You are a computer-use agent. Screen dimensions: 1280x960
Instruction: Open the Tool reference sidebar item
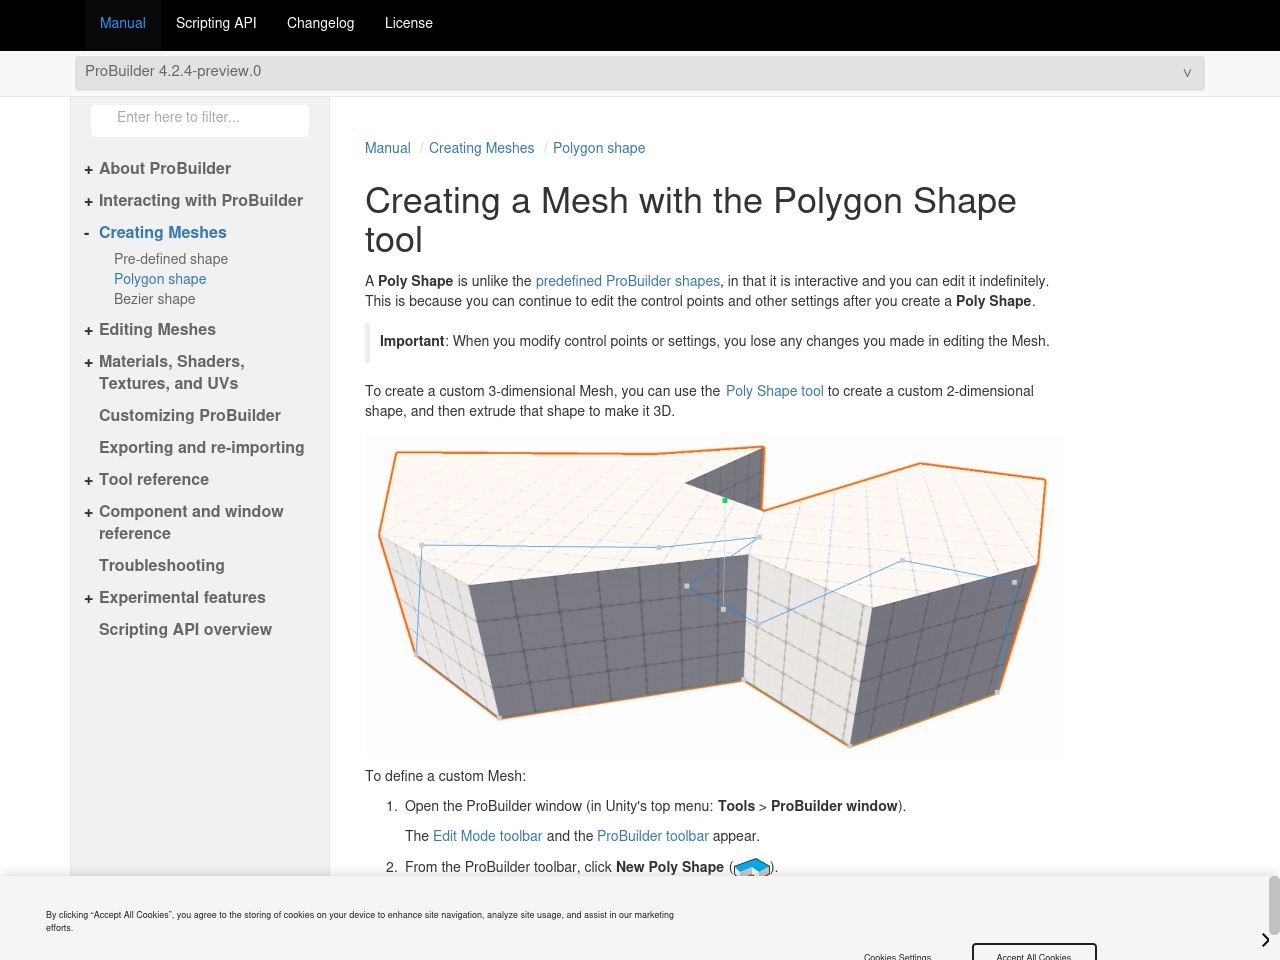click(x=154, y=479)
